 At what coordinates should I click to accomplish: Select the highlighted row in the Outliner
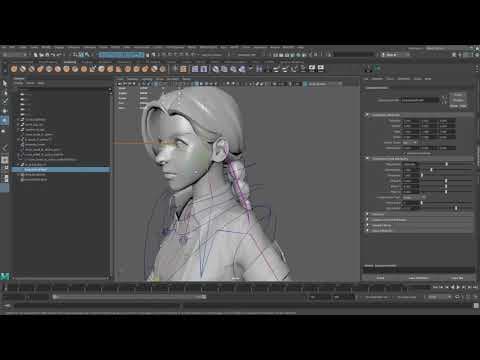point(61,170)
